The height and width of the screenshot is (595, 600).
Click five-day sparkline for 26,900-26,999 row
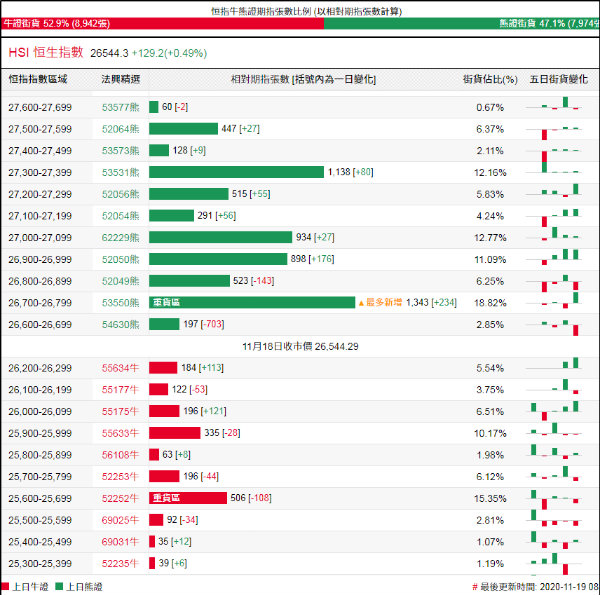[x=554, y=257]
